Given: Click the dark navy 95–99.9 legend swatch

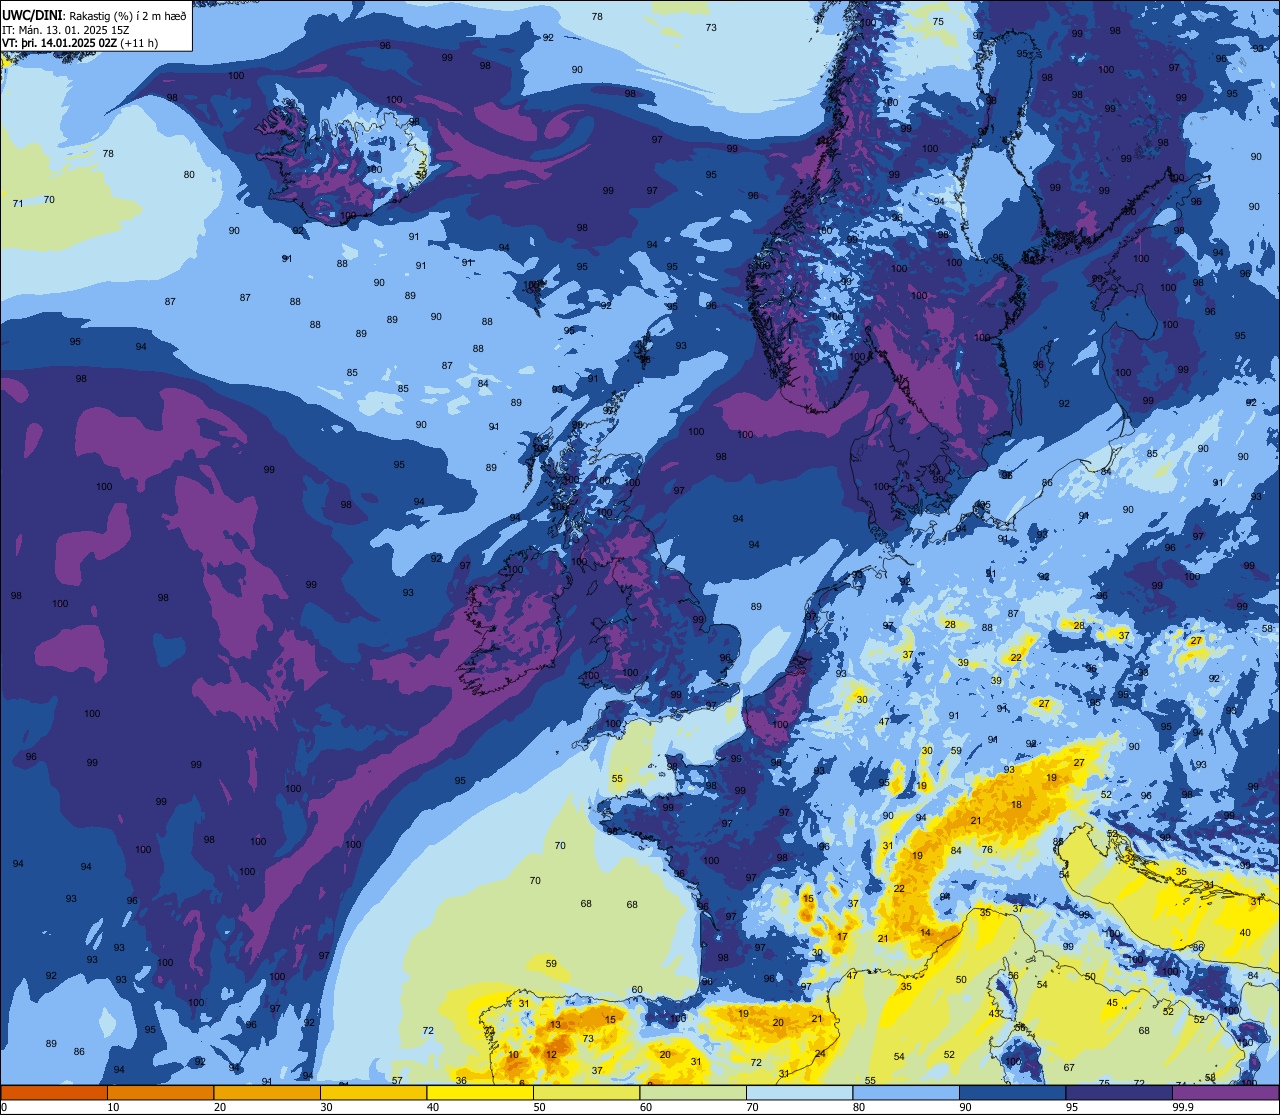Looking at the screenshot, I should [1119, 1092].
